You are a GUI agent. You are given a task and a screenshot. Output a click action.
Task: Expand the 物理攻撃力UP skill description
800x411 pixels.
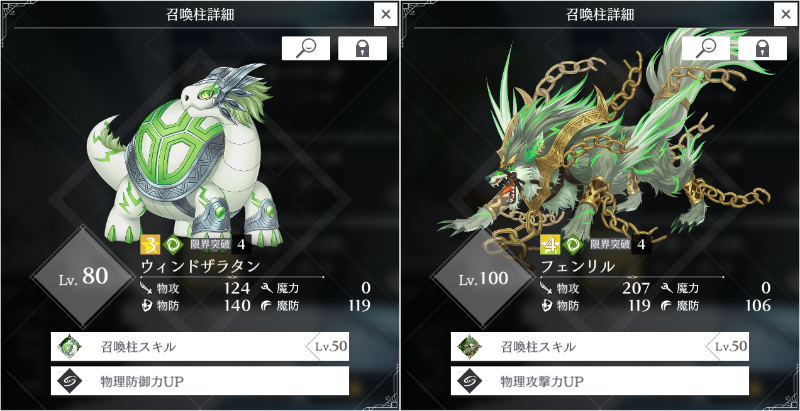pyautogui.click(x=600, y=381)
